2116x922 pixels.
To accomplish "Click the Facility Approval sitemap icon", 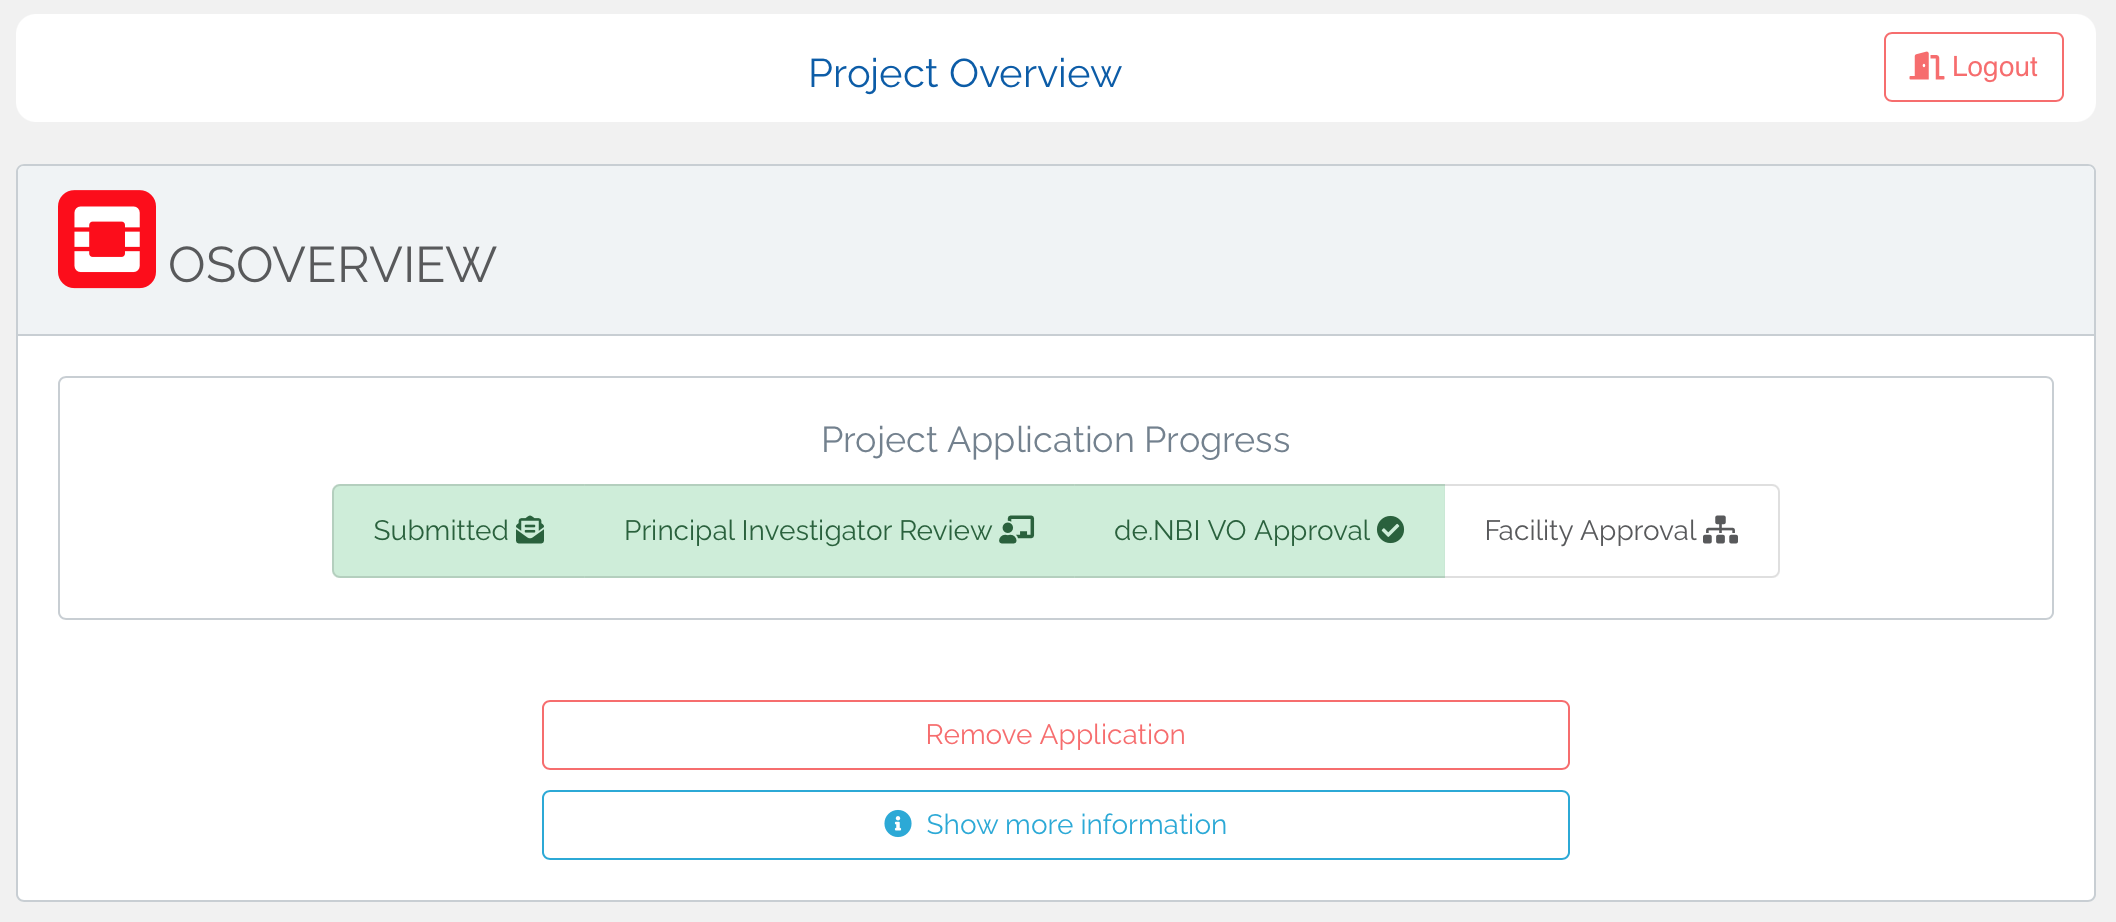I will (x=1720, y=530).
